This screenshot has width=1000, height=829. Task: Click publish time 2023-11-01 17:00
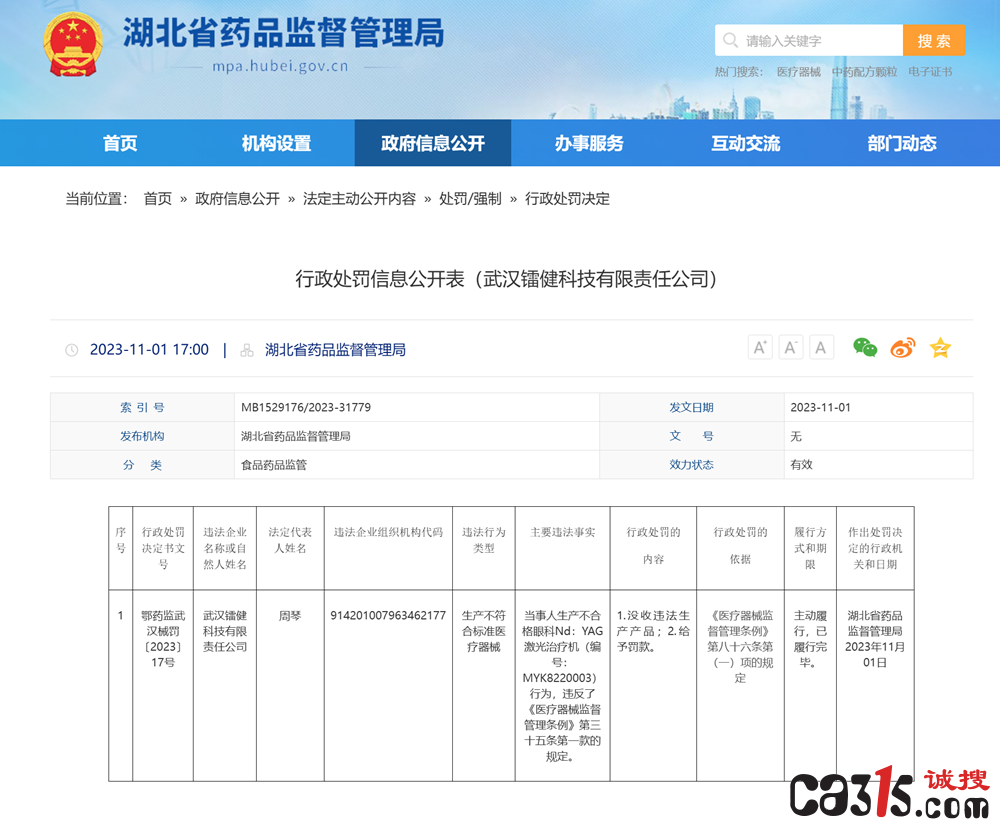pyautogui.click(x=149, y=350)
